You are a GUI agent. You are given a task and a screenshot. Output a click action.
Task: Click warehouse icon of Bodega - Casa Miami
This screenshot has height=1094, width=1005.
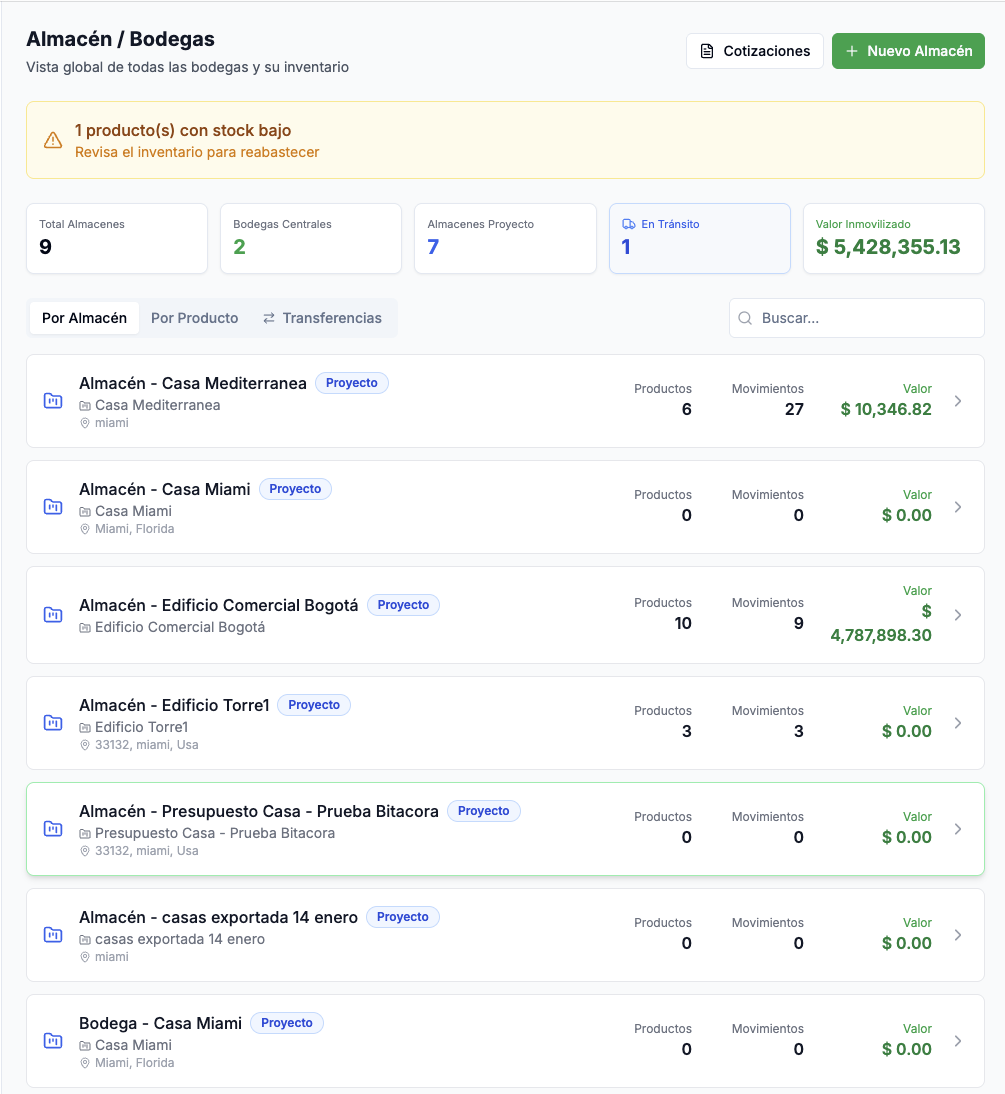pos(53,1041)
